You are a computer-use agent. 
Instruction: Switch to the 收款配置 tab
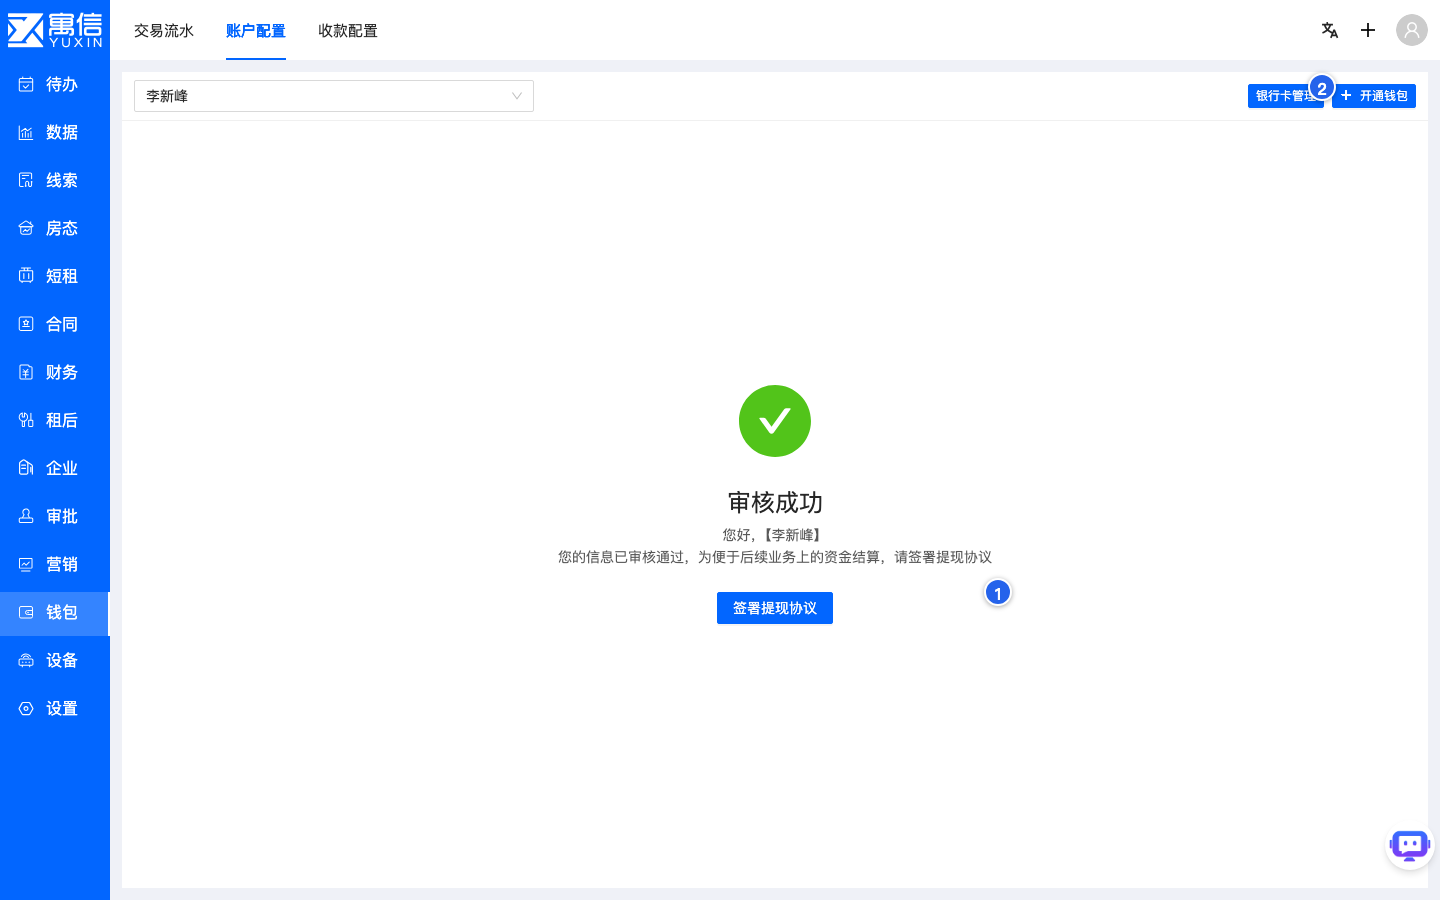(348, 31)
